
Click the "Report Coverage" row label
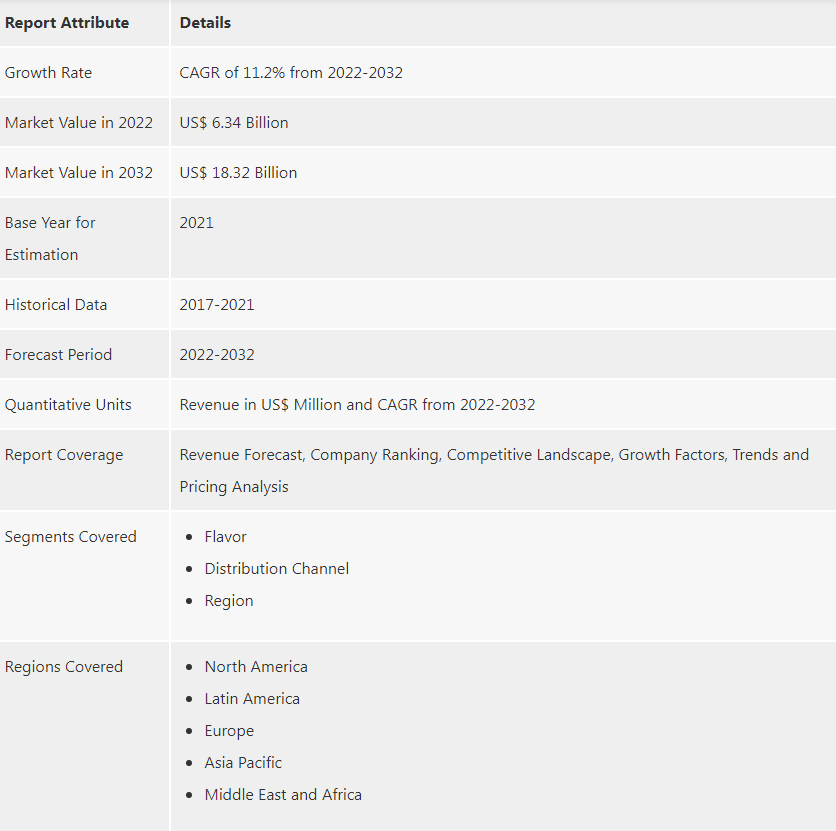[64, 454]
